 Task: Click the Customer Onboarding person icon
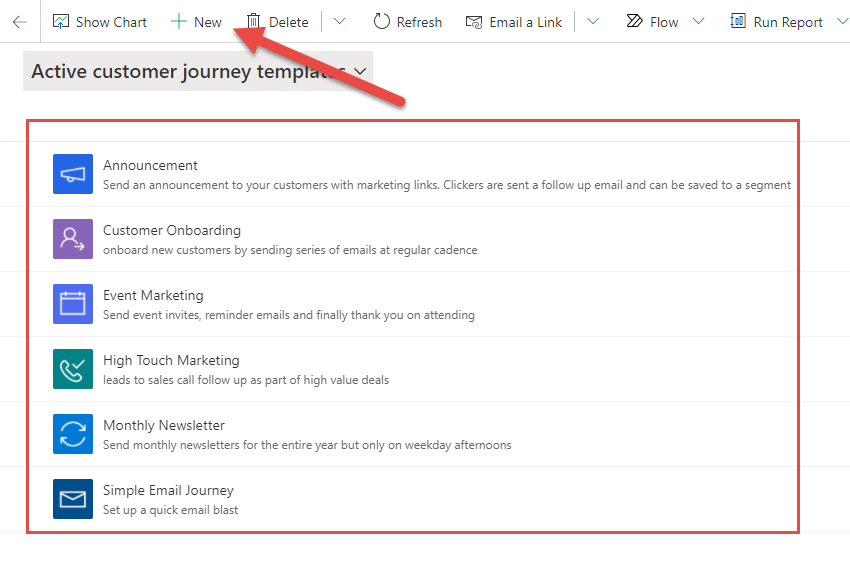(x=73, y=239)
